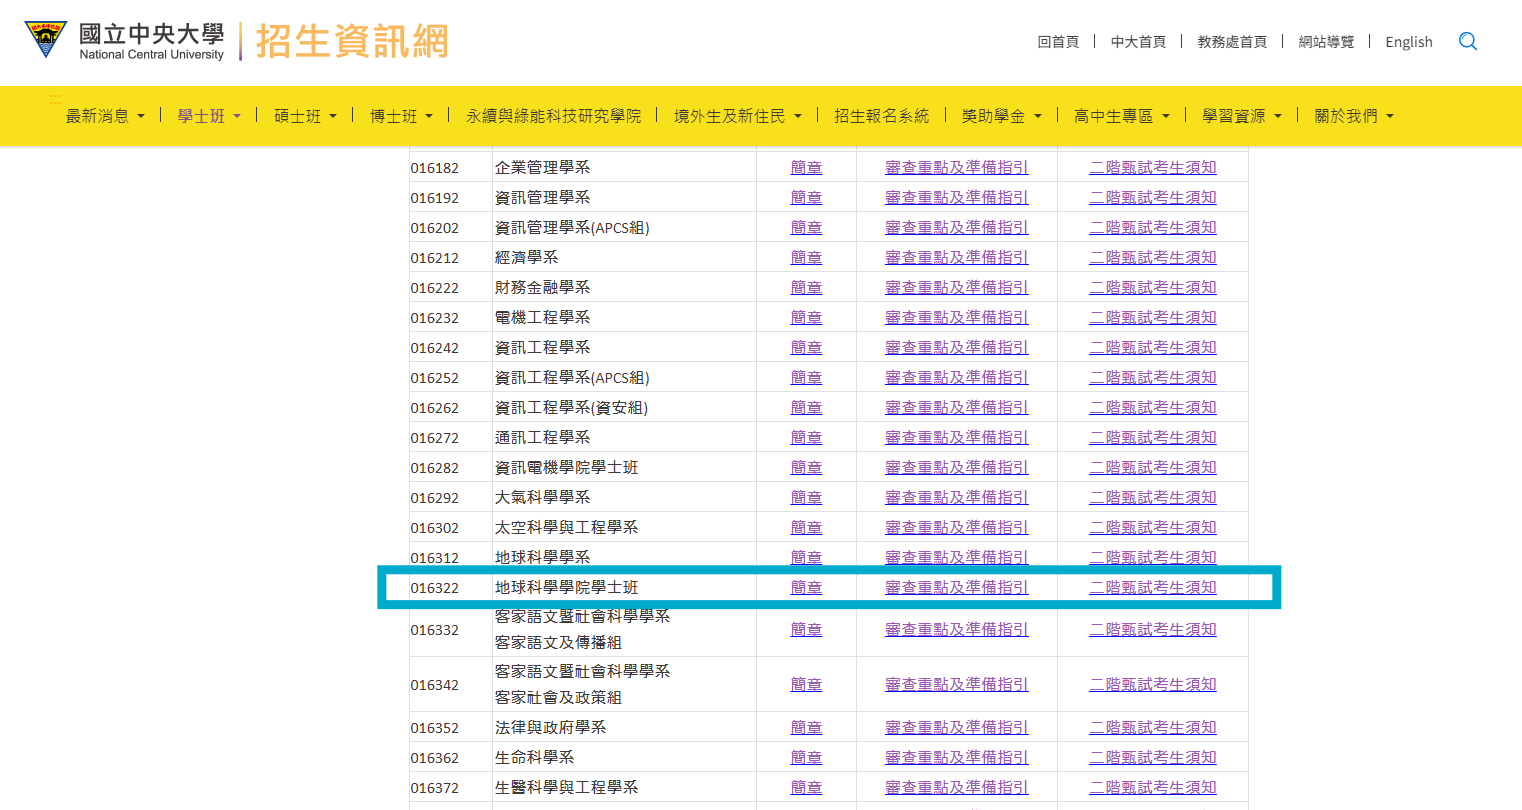The height and width of the screenshot is (810, 1522).
Task: Expand the 最新消息 dropdown menu
Action: pos(105,116)
